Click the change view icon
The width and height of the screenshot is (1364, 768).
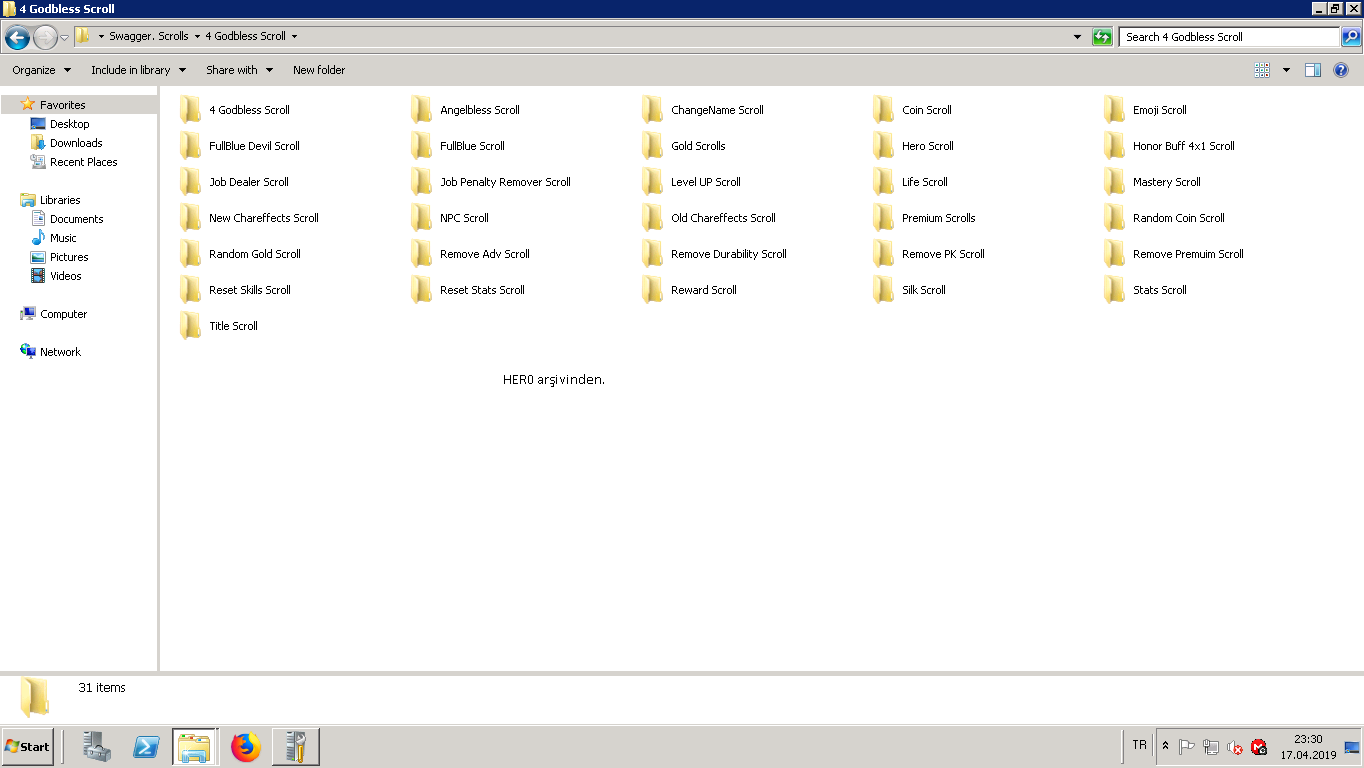click(x=1262, y=70)
